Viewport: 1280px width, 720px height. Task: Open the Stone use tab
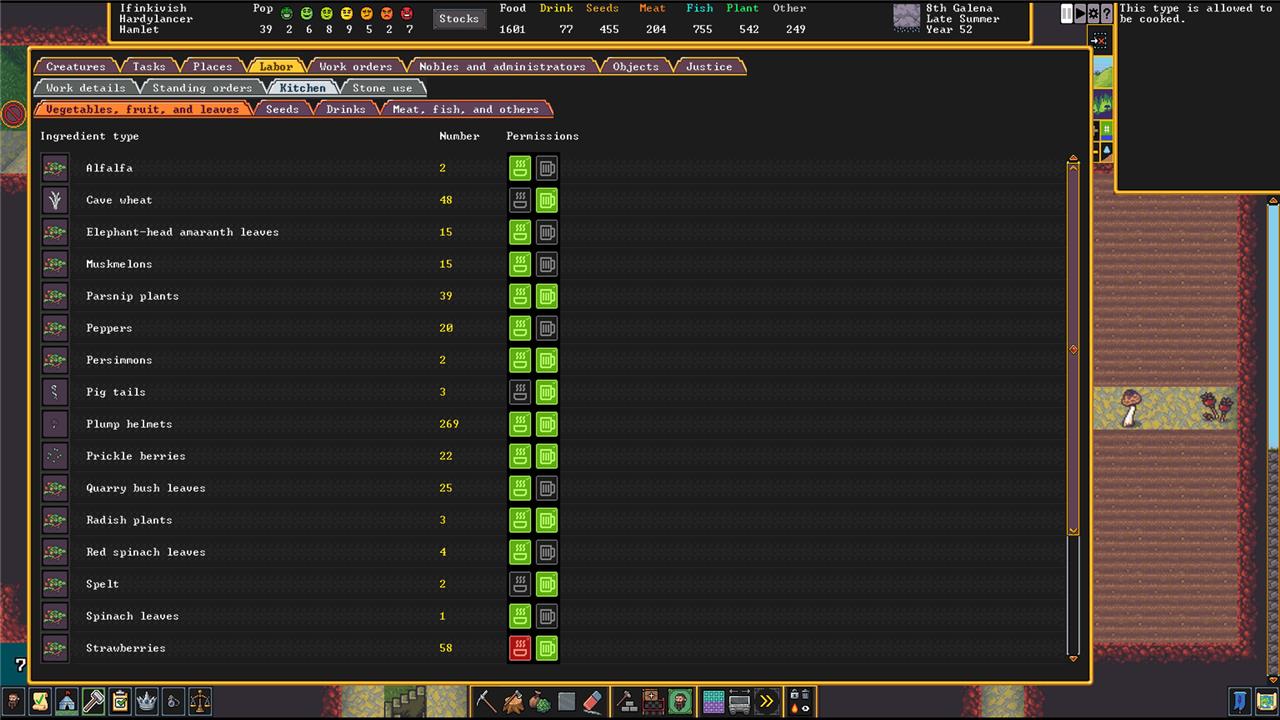pos(382,88)
